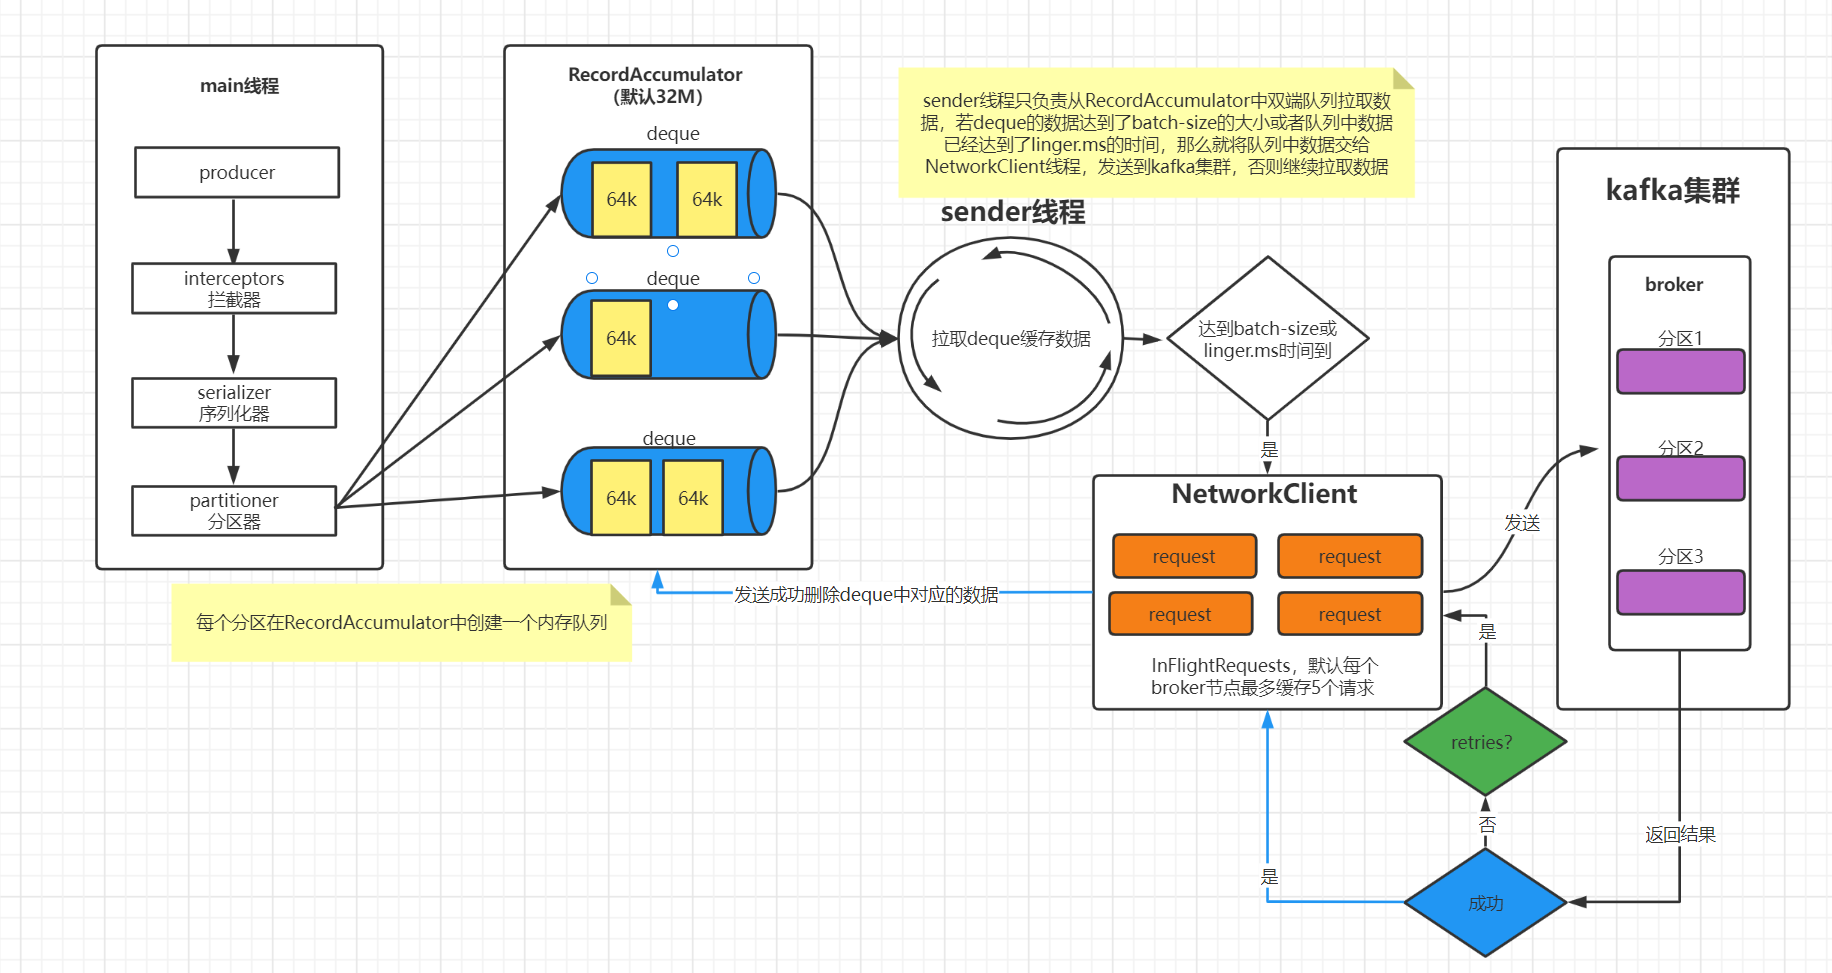Select the bottom-left orange request box
The width and height of the screenshot is (1832, 973).
(1180, 614)
